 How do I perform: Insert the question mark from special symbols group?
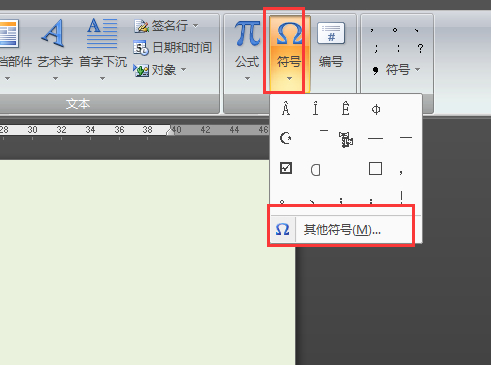[x=420, y=49]
